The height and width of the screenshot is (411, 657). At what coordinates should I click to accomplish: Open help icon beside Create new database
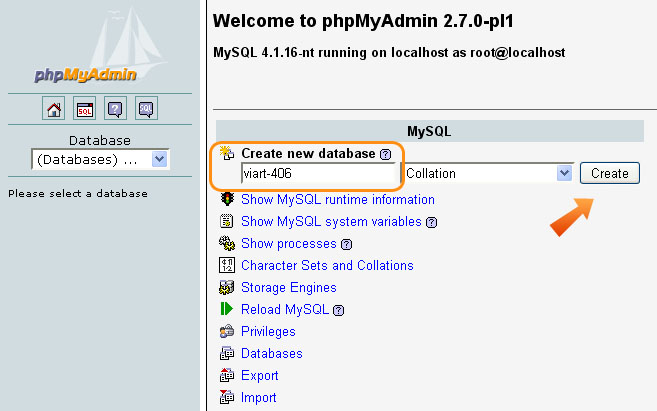coord(385,155)
